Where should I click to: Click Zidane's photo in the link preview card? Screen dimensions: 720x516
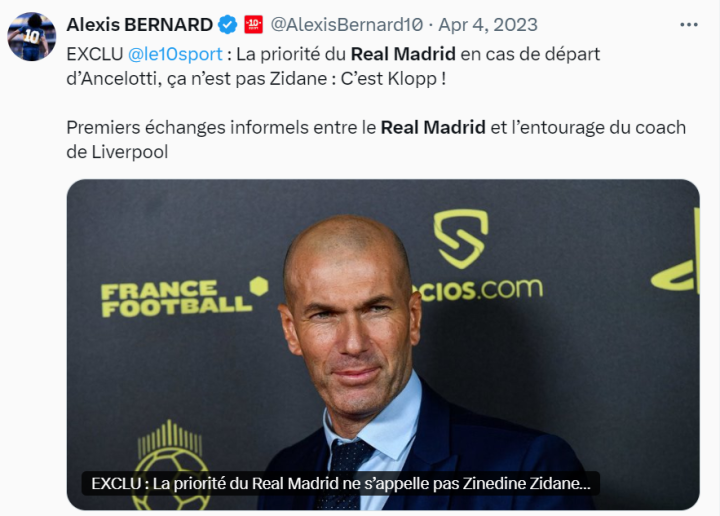pyautogui.click(x=383, y=344)
